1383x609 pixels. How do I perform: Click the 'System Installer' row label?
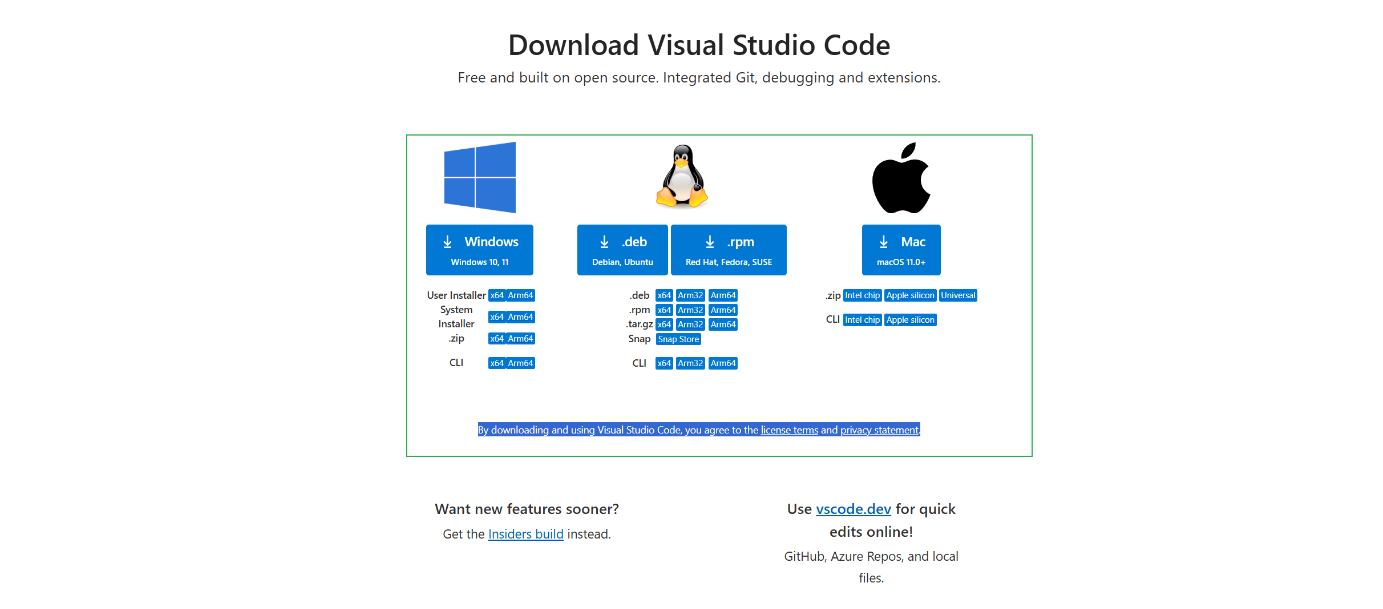click(456, 317)
